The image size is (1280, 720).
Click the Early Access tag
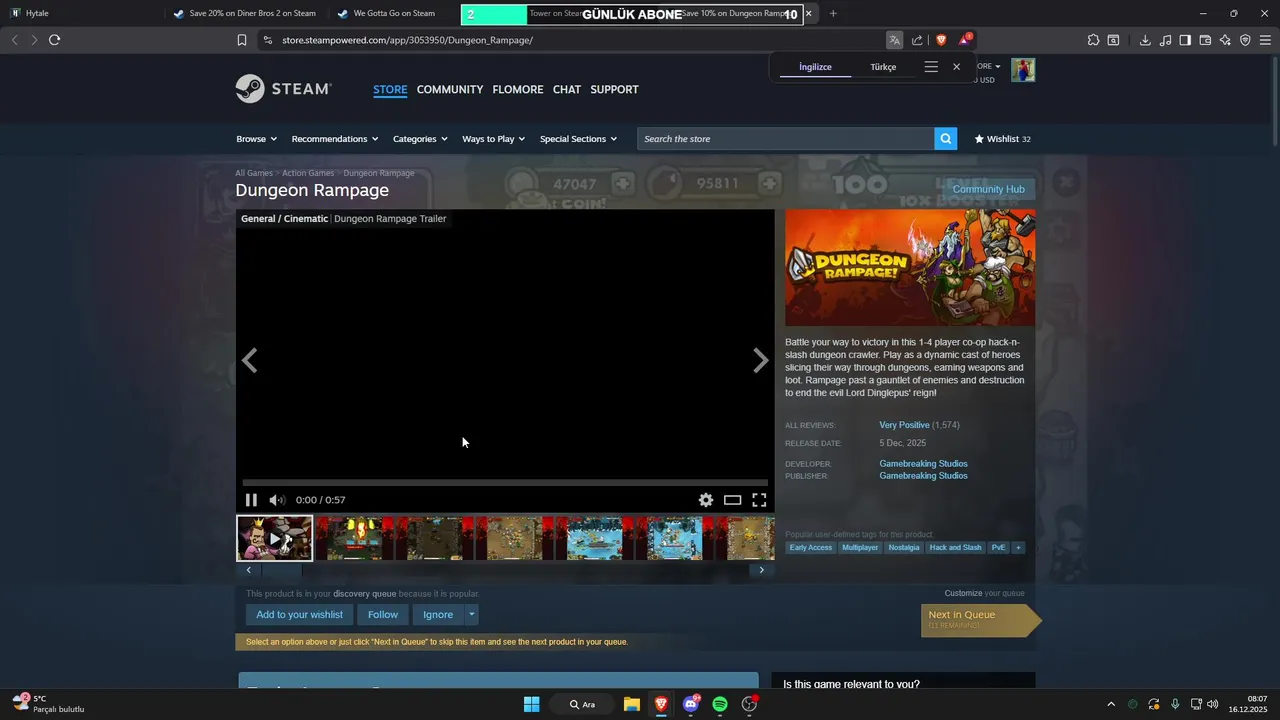click(x=811, y=548)
